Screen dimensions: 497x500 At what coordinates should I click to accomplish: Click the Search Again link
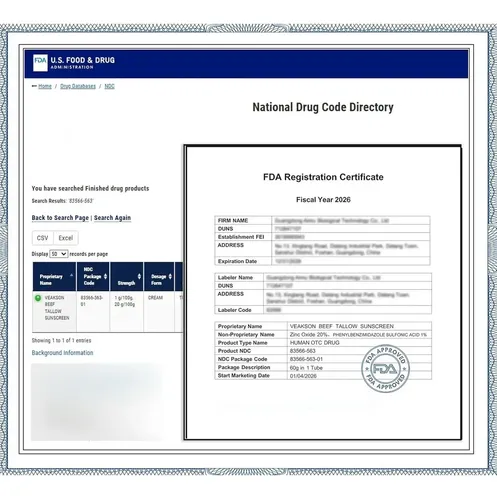point(112,218)
